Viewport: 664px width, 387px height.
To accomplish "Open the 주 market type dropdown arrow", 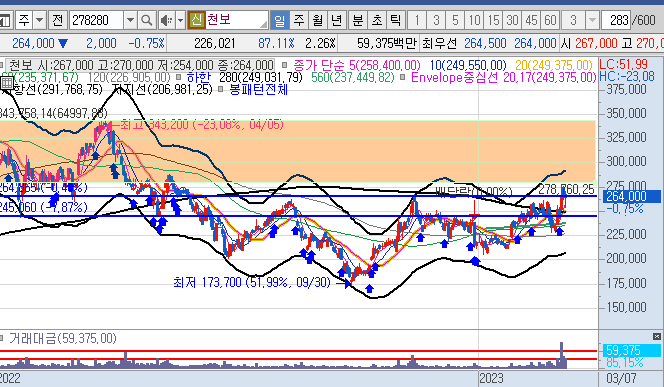I will pyautogui.click(x=39, y=20).
